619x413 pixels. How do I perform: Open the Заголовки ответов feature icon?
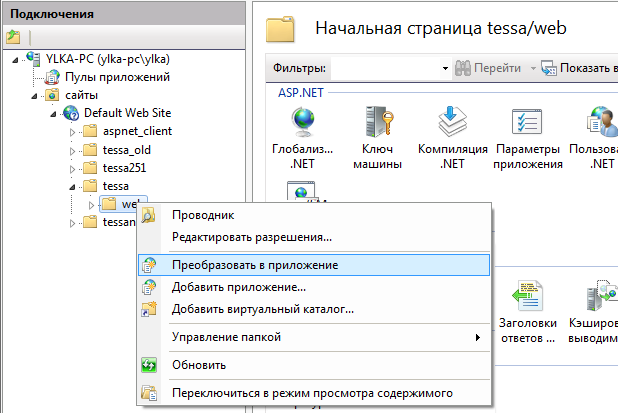[526, 300]
